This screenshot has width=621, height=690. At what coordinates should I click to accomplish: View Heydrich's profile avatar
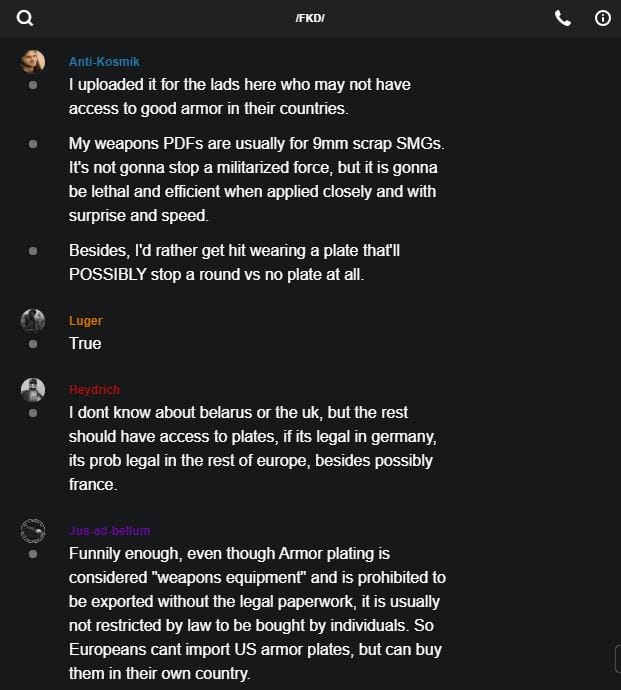[x=33, y=390]
